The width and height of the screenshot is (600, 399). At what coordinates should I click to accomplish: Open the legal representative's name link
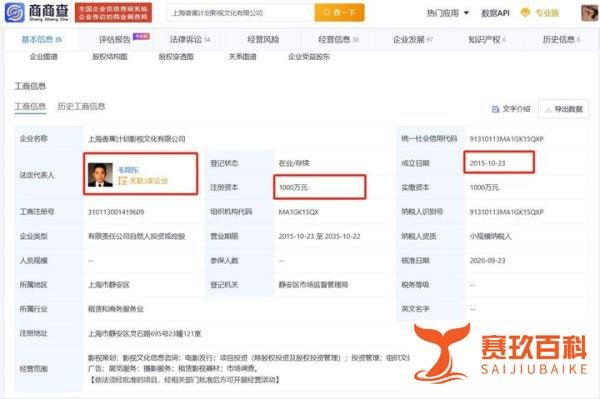(129, 170)
